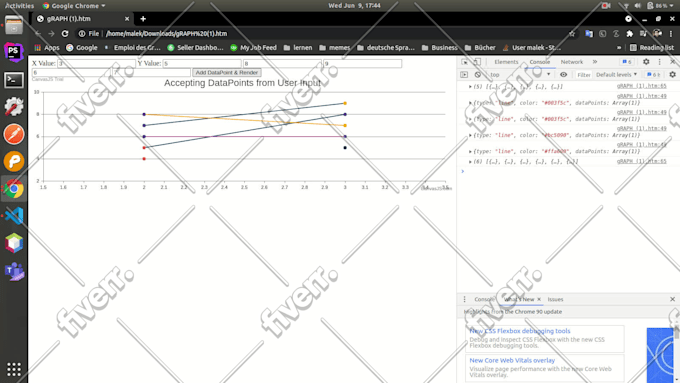Click the Y Value field containing 5

[202, 63]
